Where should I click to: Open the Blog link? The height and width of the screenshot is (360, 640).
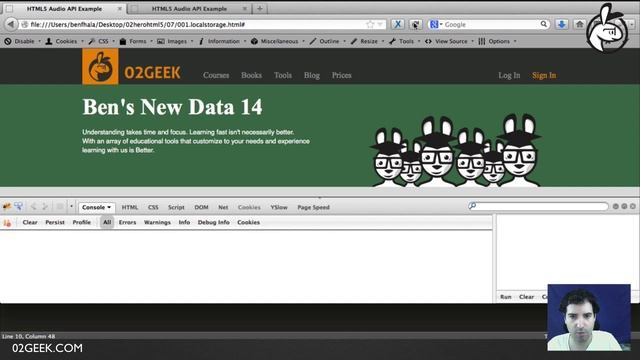(x=312, y=75)
